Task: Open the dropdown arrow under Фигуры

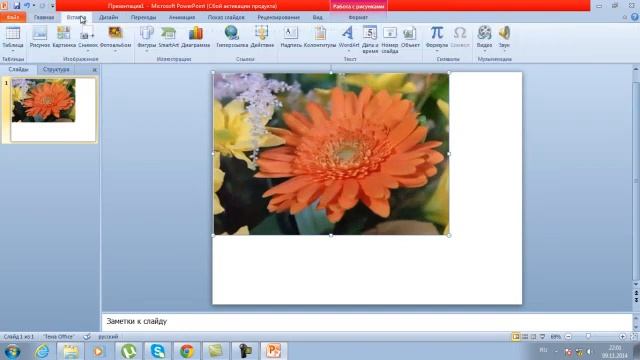Action: click(147, 51)
